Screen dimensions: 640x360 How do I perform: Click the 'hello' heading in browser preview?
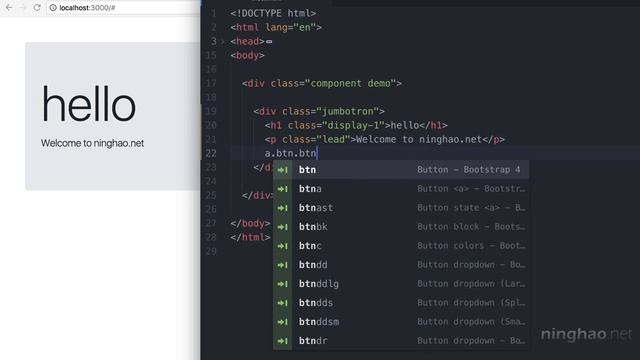click(89, 104)
